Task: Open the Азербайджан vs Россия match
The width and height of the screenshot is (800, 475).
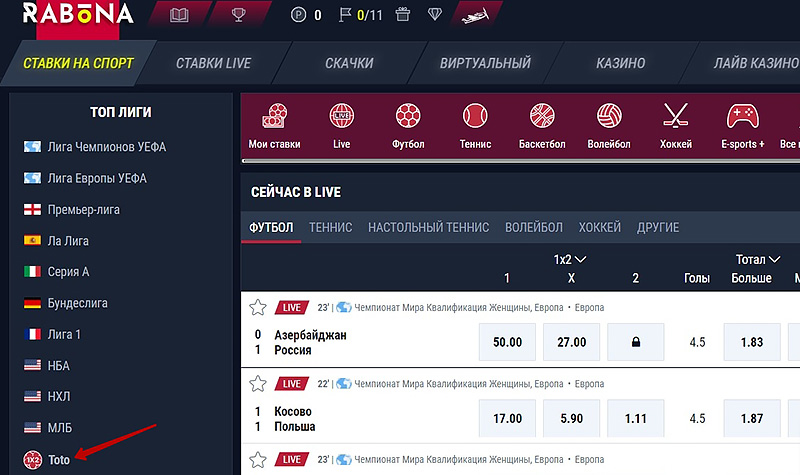Action: (x=310, y=342)
